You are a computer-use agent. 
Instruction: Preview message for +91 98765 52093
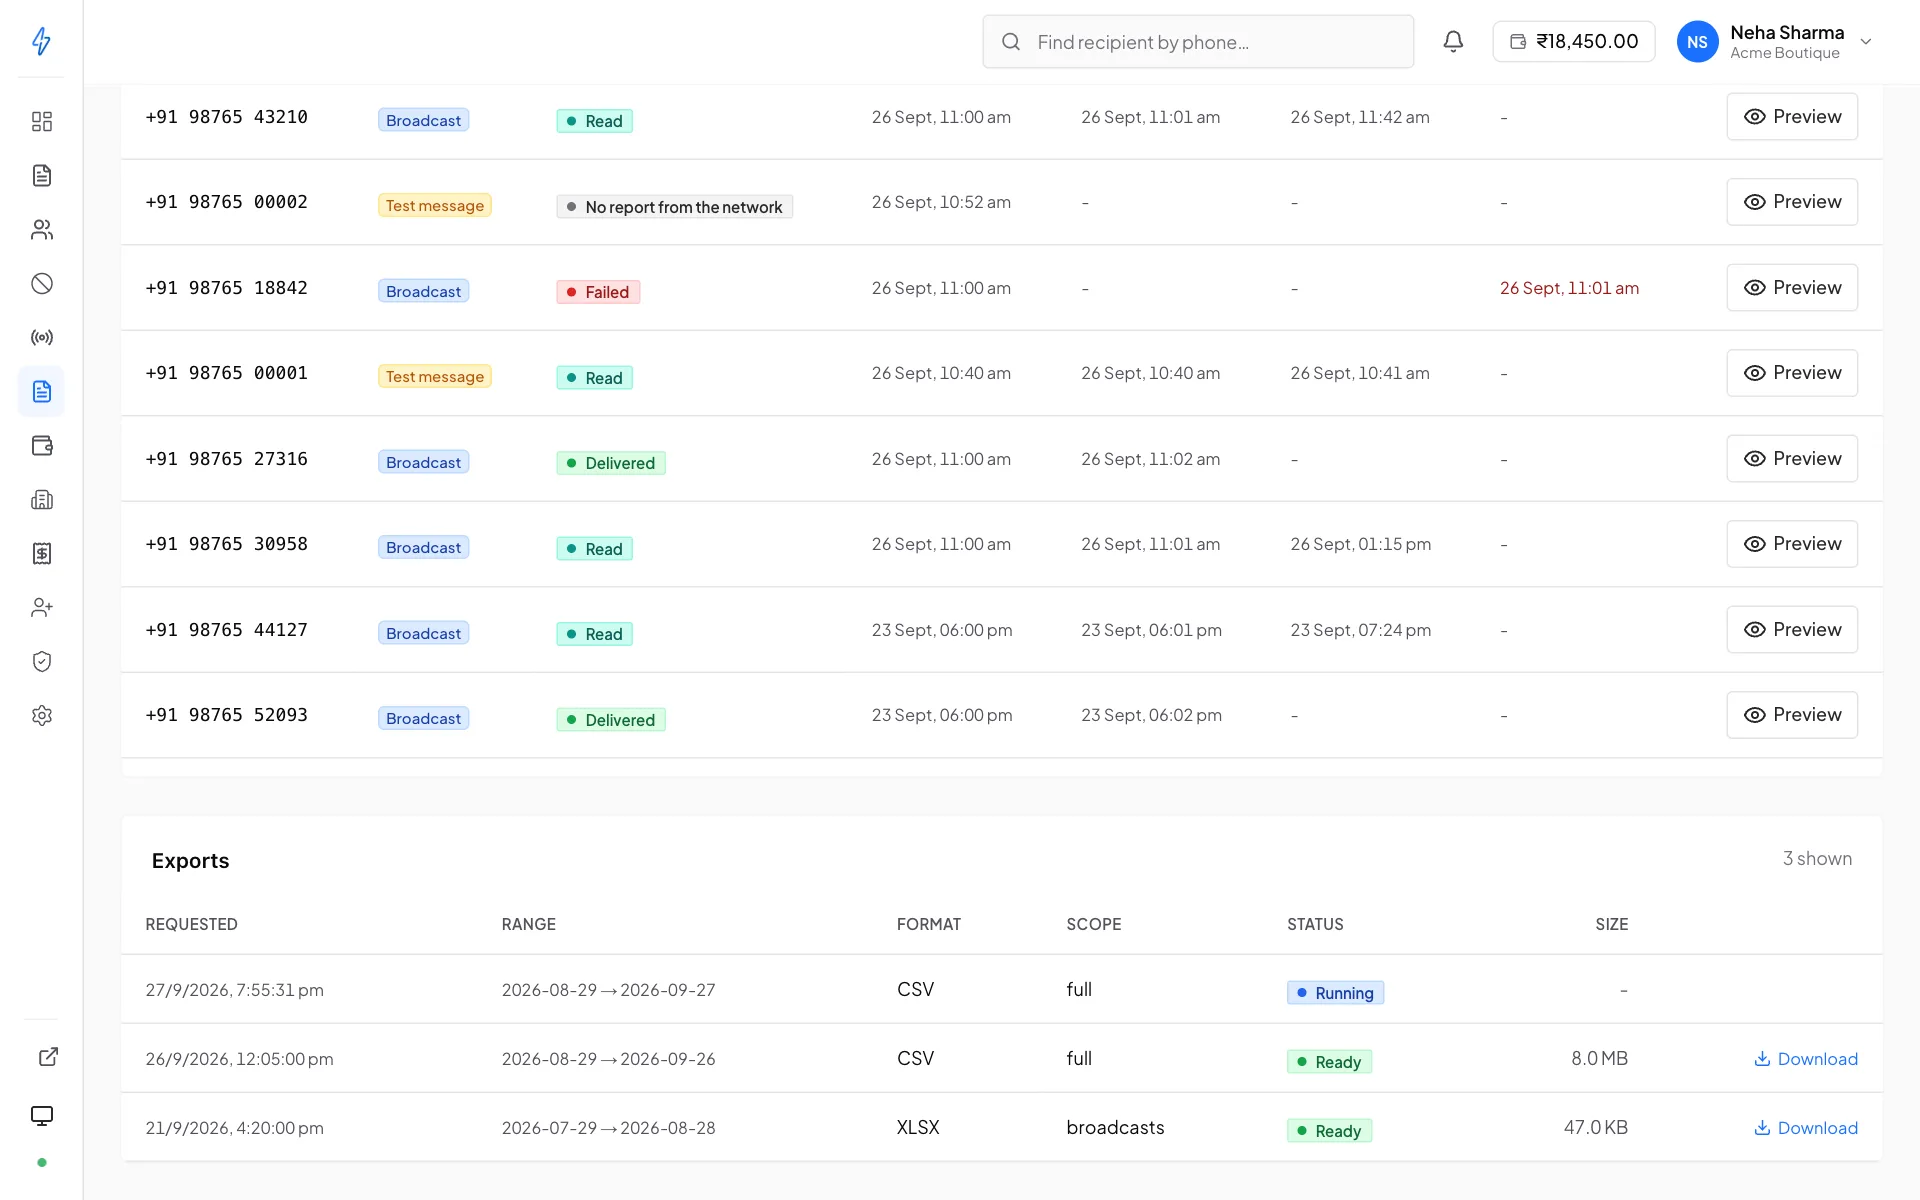[1792, 715]
